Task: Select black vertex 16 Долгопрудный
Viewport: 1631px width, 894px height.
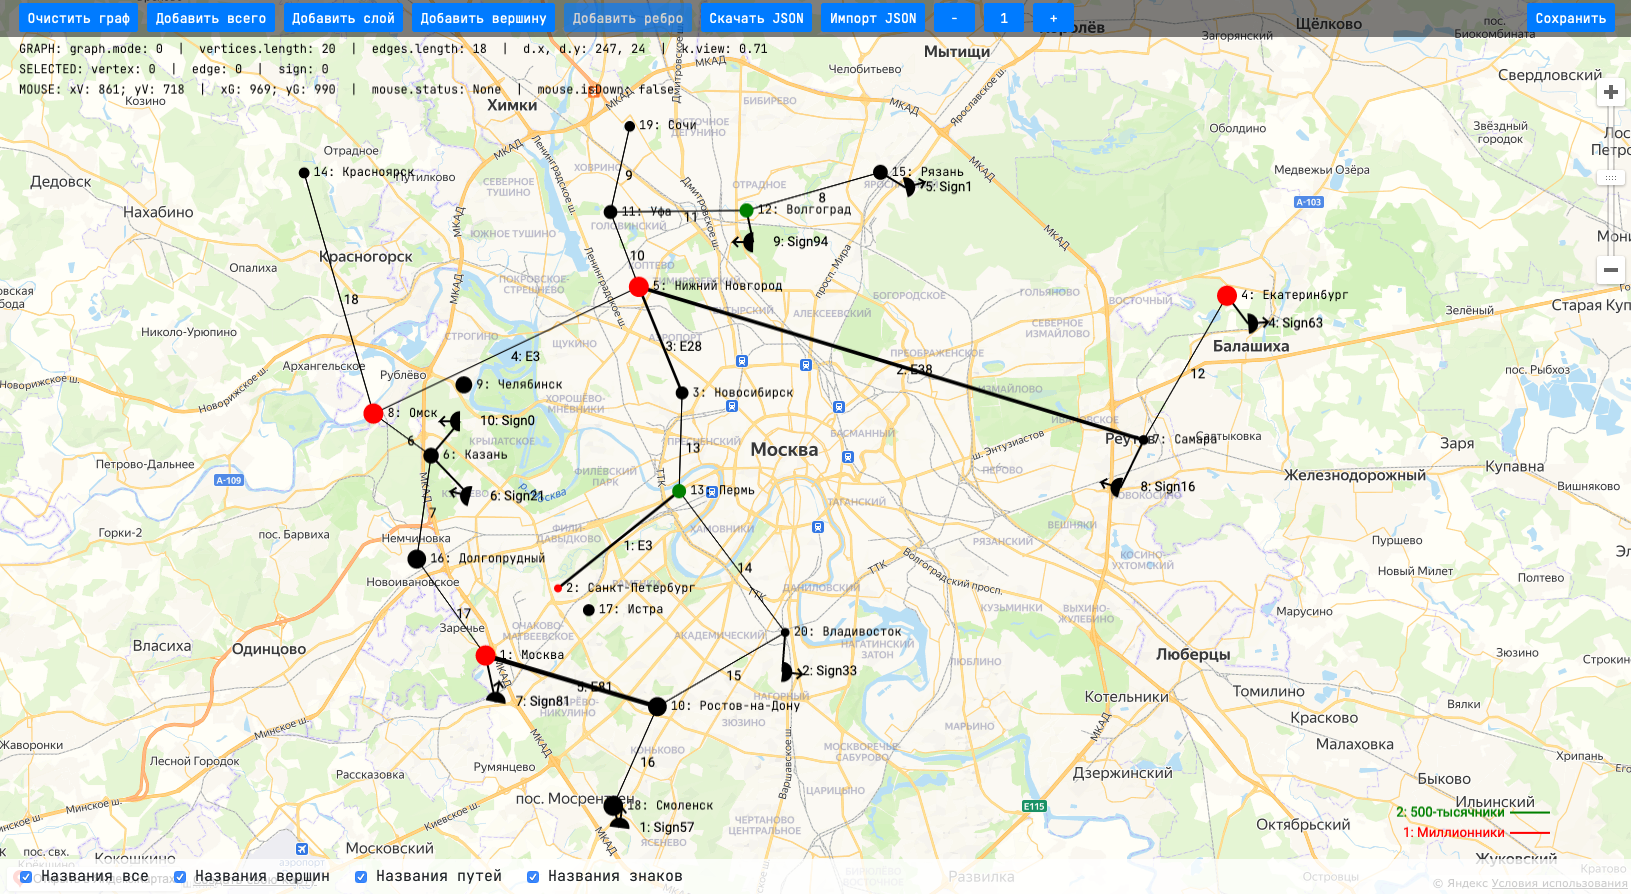Action: coord(417,559)
